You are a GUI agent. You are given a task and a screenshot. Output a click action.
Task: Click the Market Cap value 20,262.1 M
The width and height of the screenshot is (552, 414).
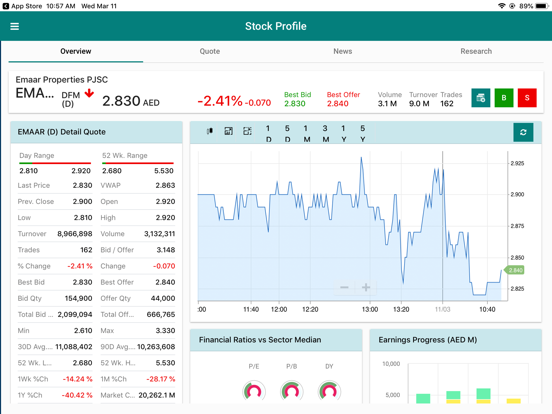pyautogui.click(x=157, y=395)
